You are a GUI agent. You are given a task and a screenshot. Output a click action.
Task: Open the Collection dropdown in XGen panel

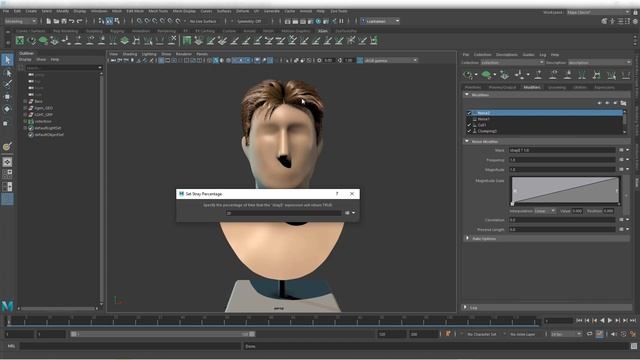click(x=512, y=62)
